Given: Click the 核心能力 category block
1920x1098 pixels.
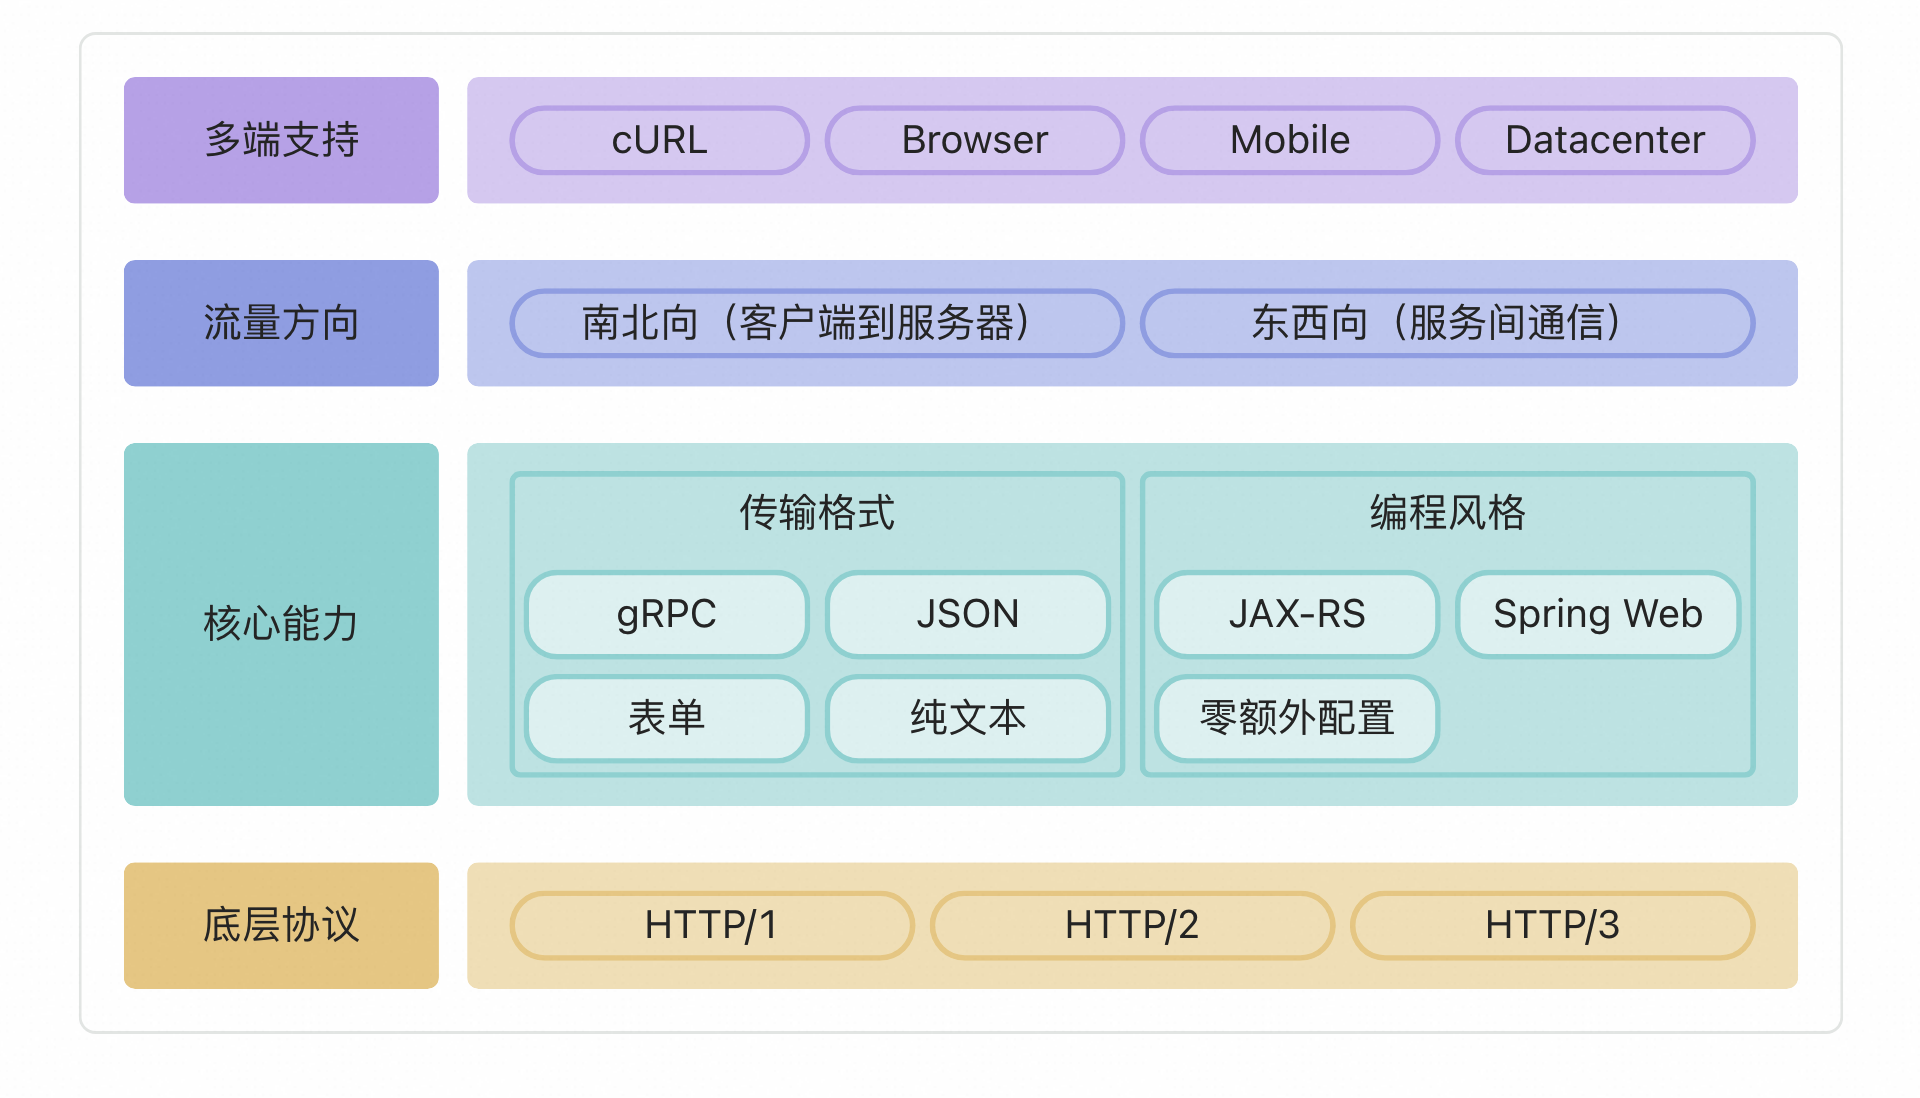Looking at the screenshot, I should pyautogui.click(x=281, y=624).
